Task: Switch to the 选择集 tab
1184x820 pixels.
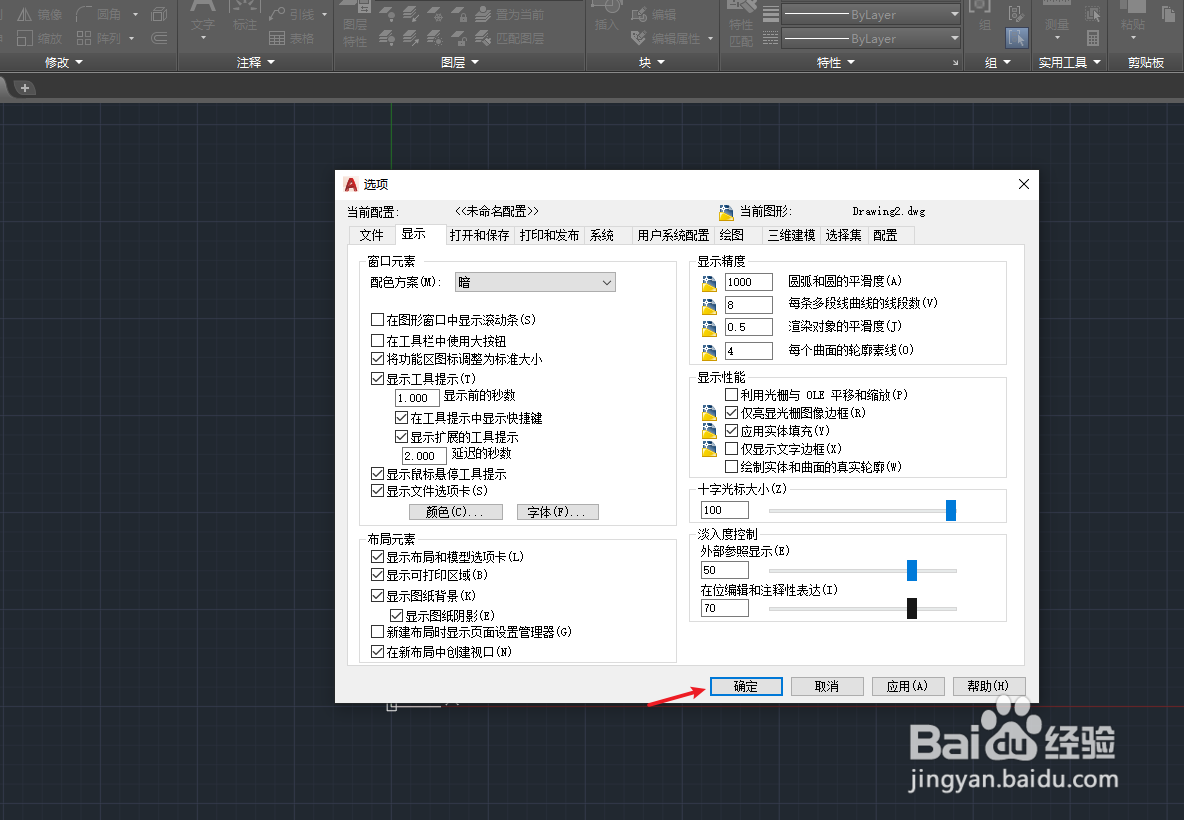Action: point(843,236)
